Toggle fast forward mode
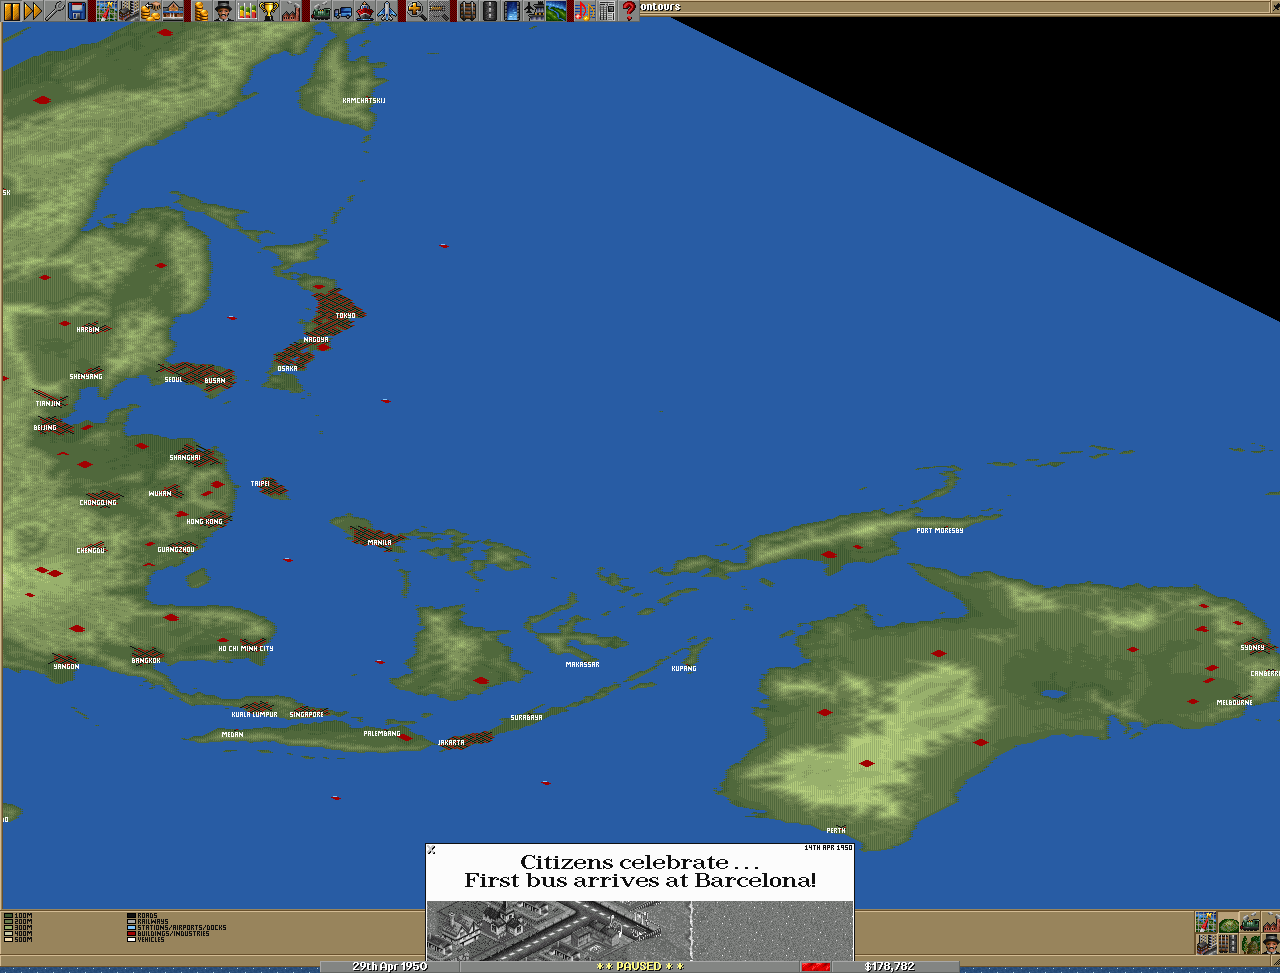The image size is (1280, 973). [x=33, y=11]
